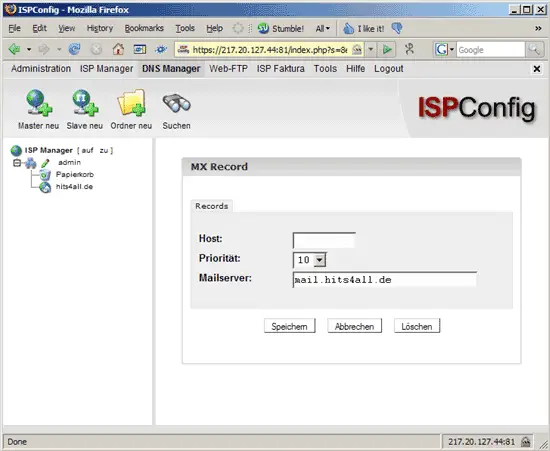Expand the StumbleUpon All dropdown

pyautogui.click(x=323, y=28)
